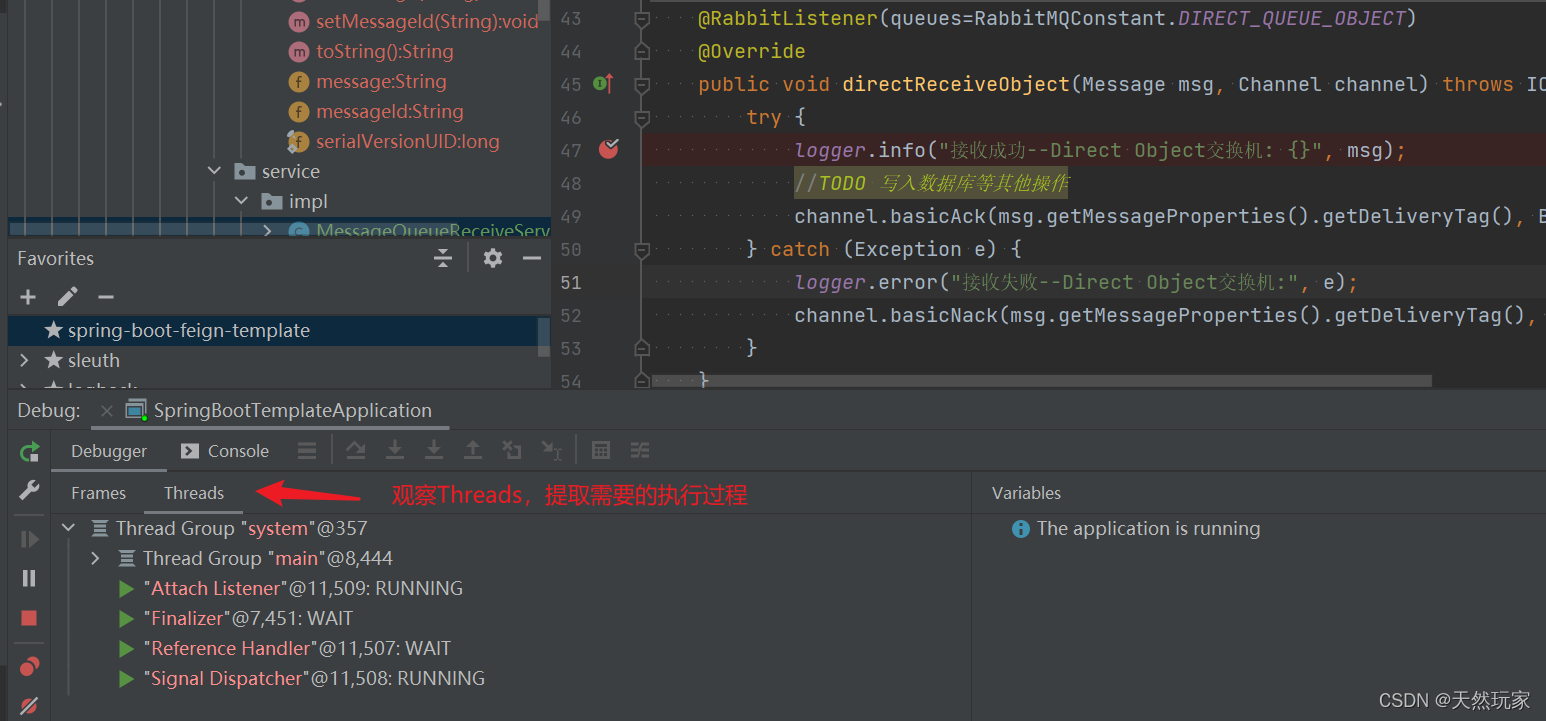Click the Favorites panel title
The height and width of the screenshot is (721, 1546).
pos(56,258)
